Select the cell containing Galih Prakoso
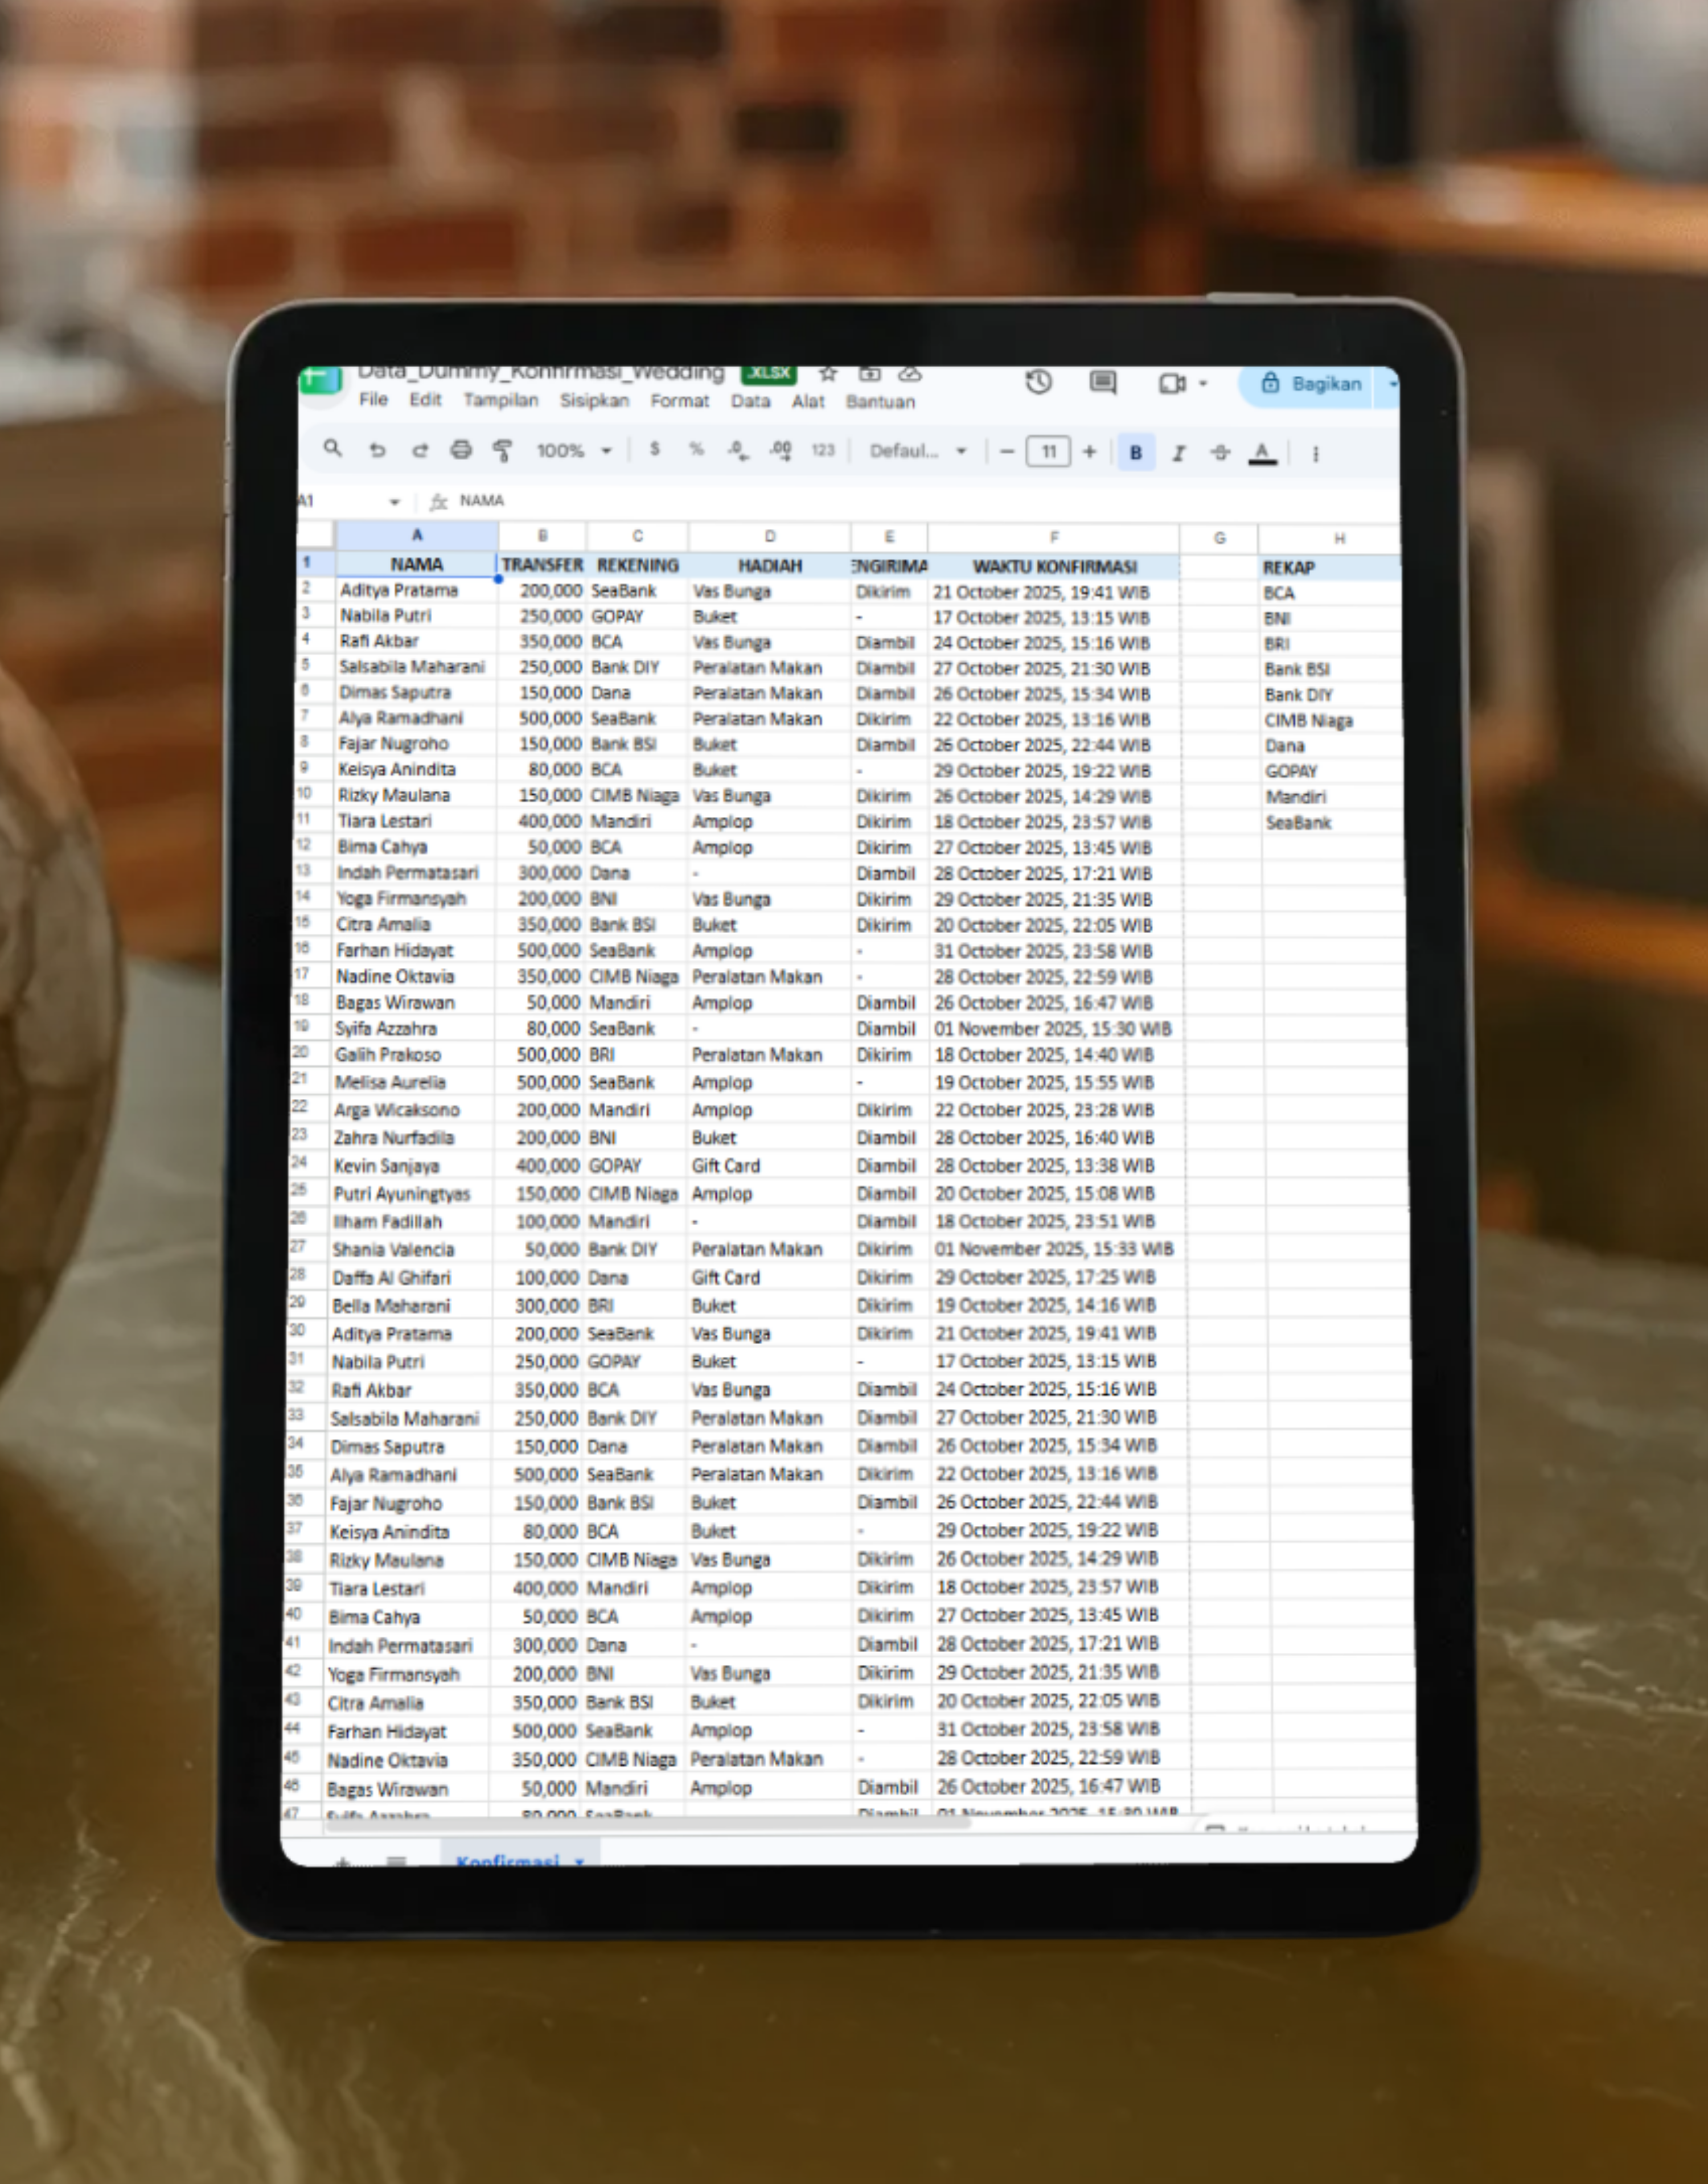Viewport: 1708px width, 2184px height. pos(412,1055)
